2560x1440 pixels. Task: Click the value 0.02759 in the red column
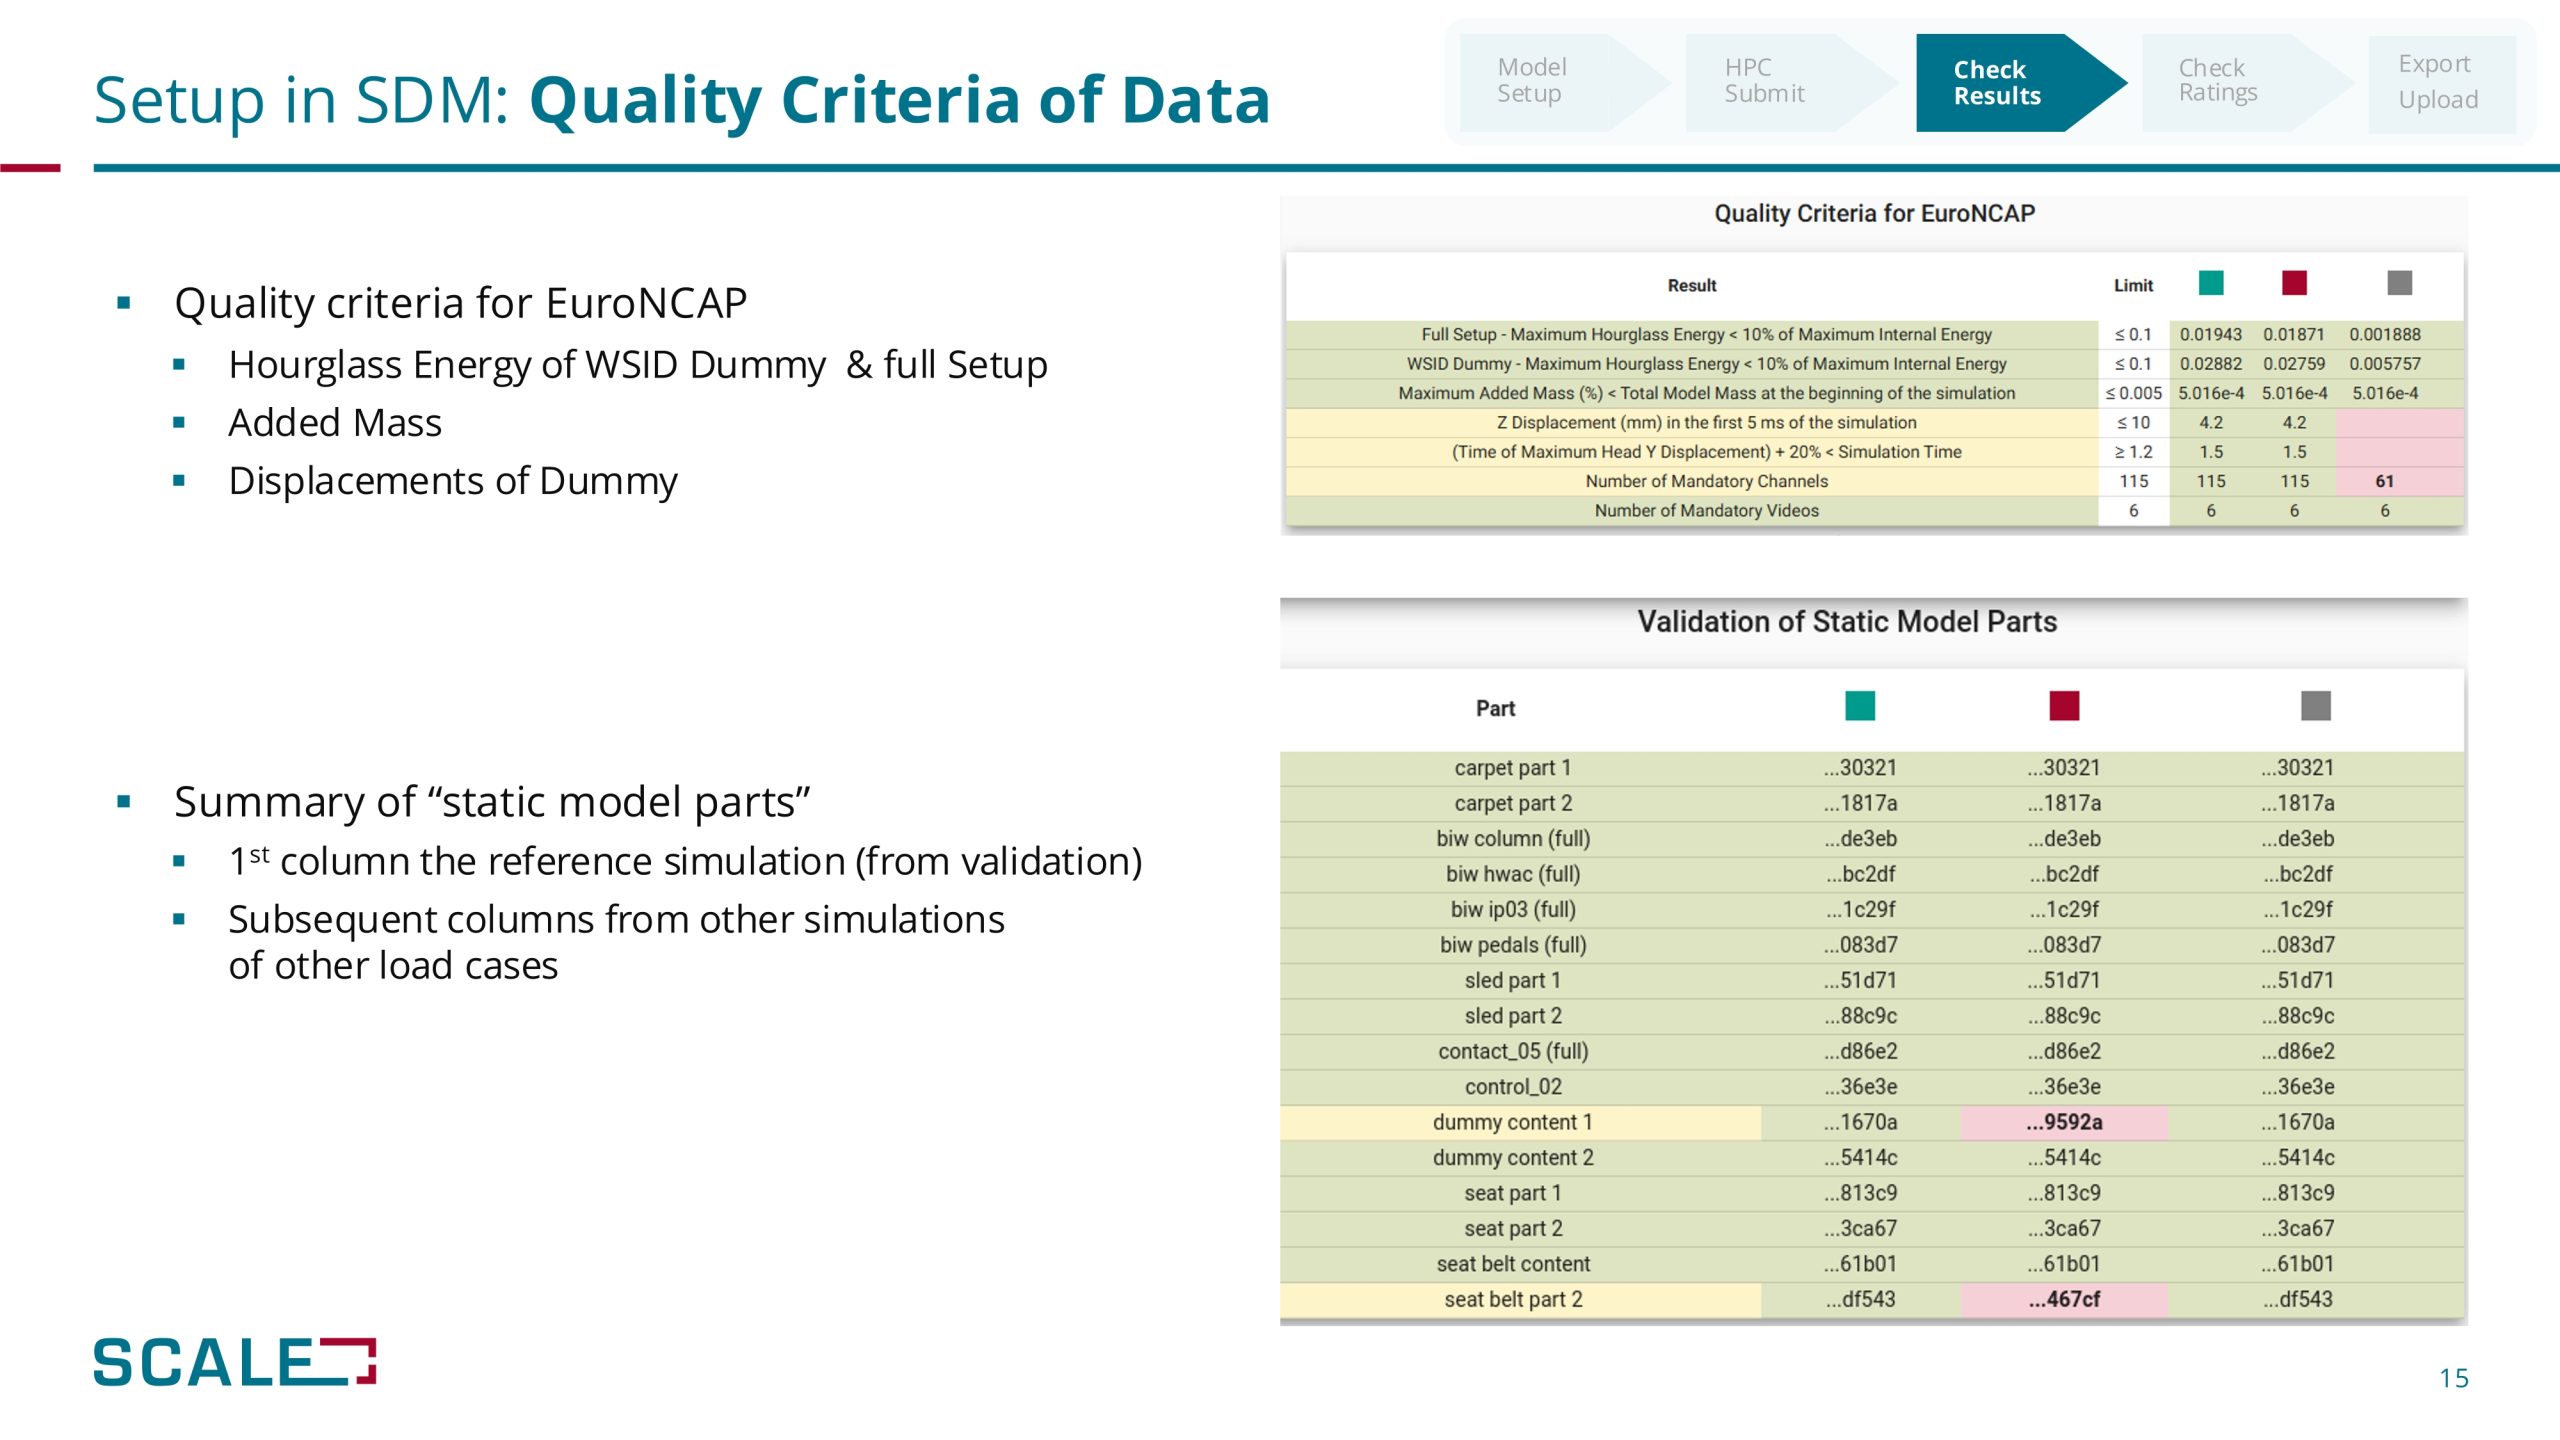(x=2294, y=364)
